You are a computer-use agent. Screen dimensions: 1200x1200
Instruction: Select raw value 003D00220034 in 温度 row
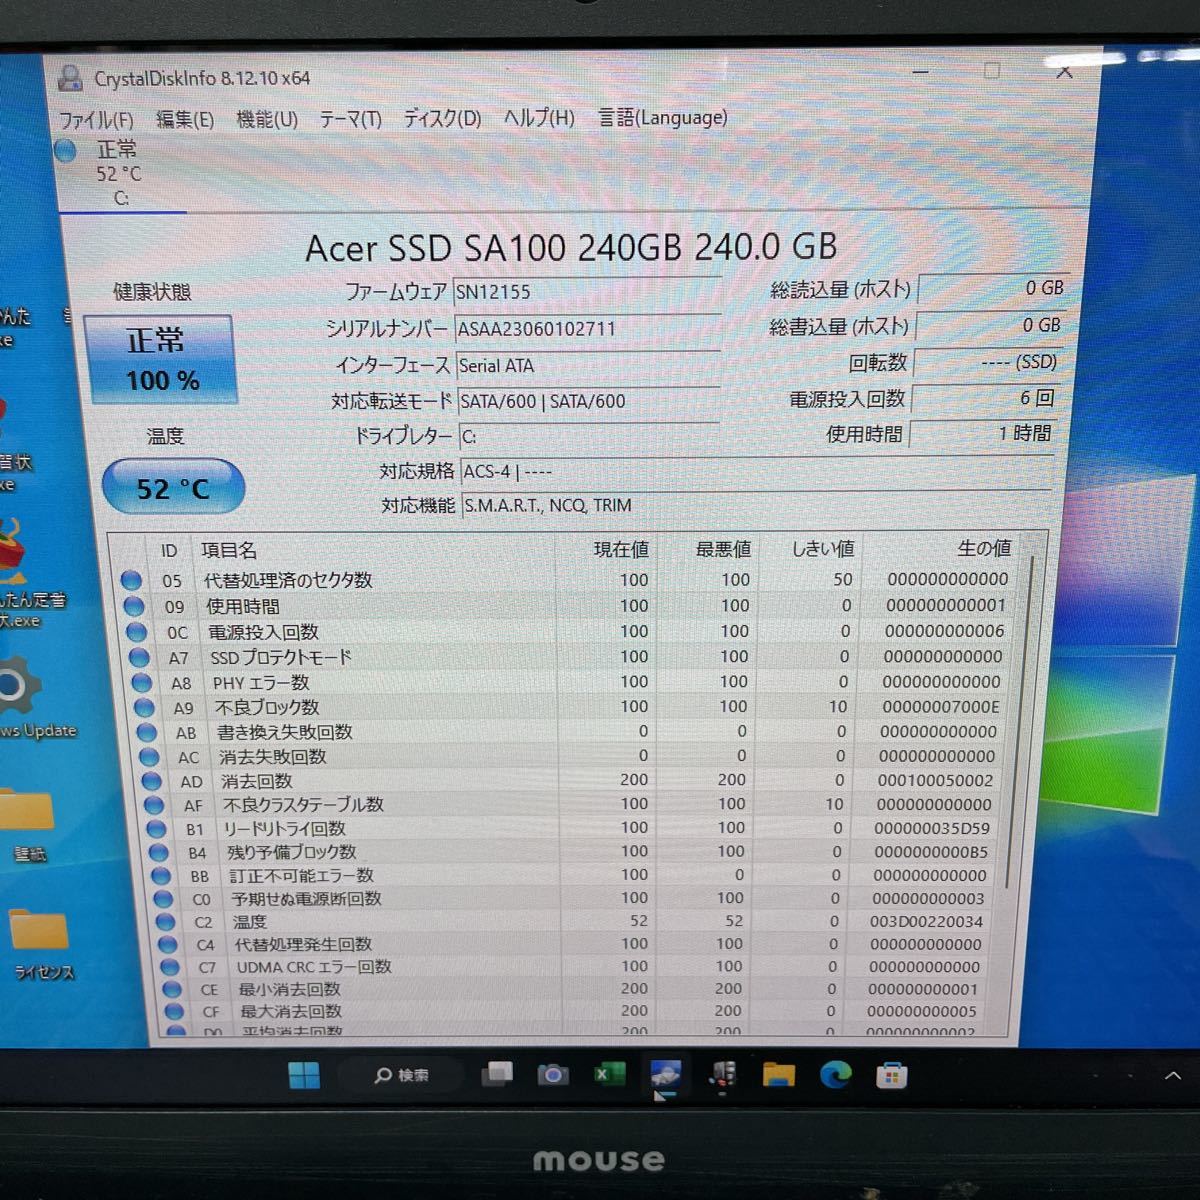926,921
